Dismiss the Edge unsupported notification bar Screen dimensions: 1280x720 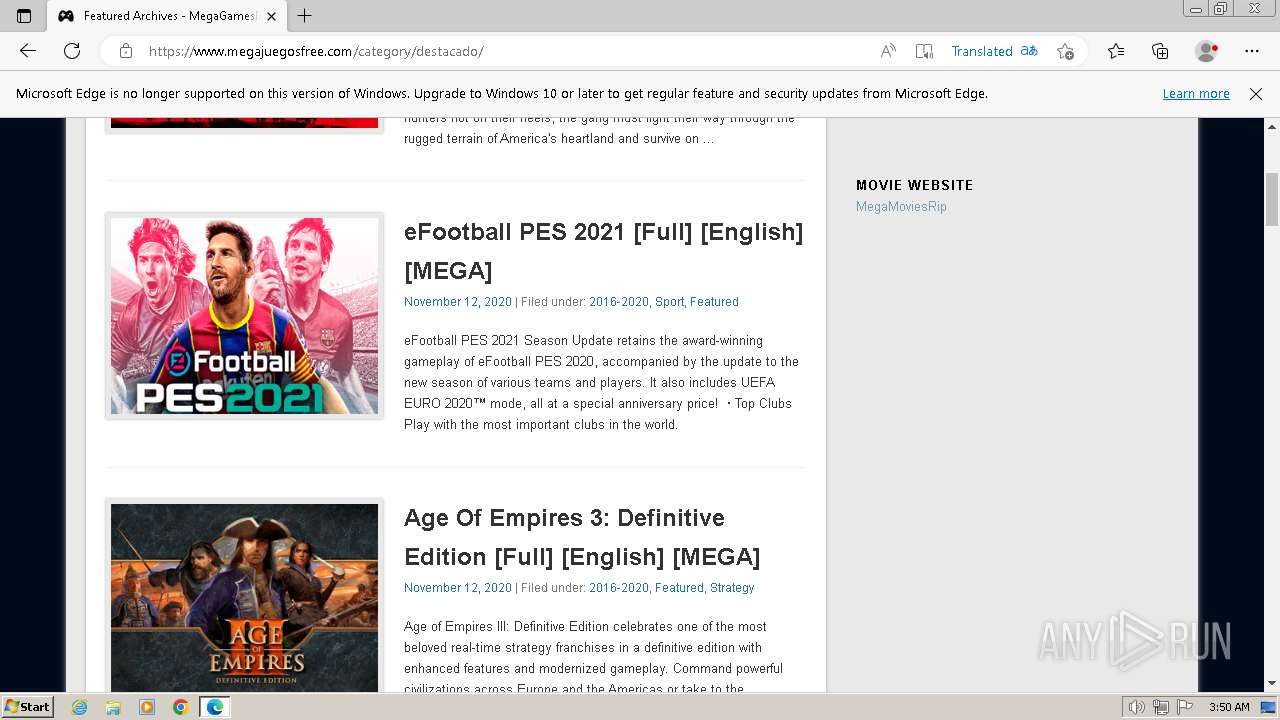[1256, 94]
